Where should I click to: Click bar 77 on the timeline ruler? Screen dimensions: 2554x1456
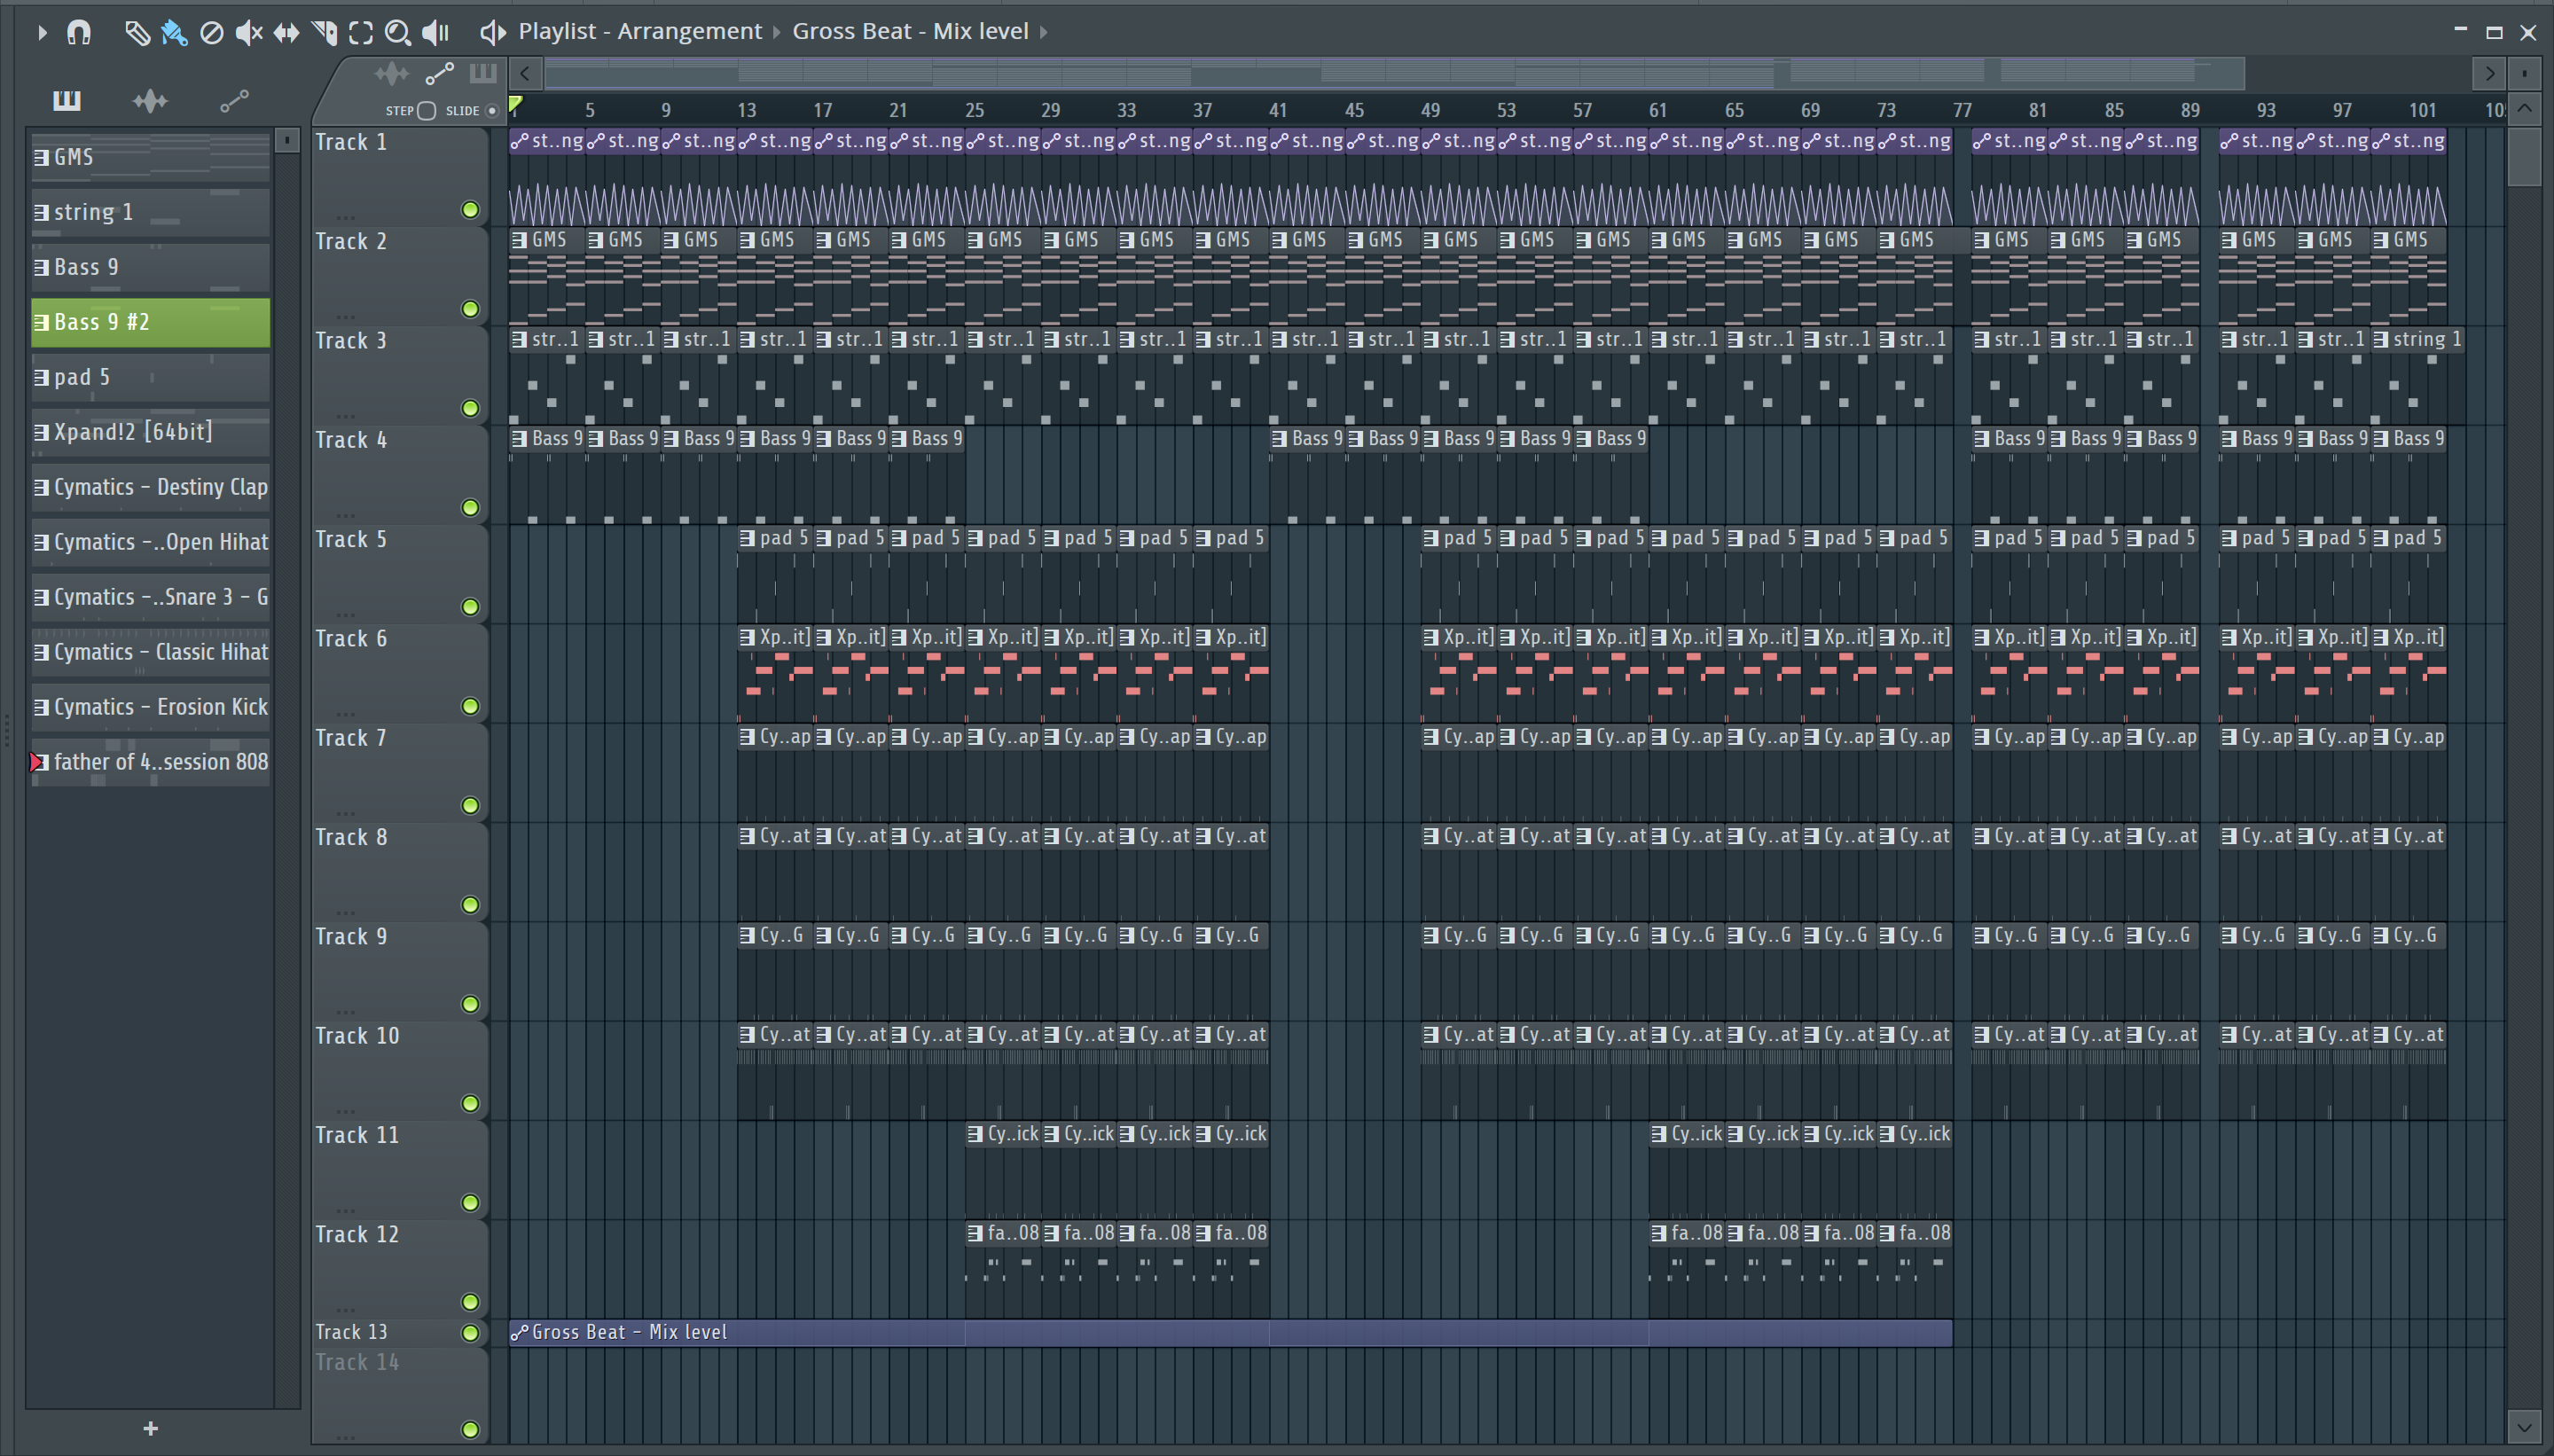(1962, 110)
